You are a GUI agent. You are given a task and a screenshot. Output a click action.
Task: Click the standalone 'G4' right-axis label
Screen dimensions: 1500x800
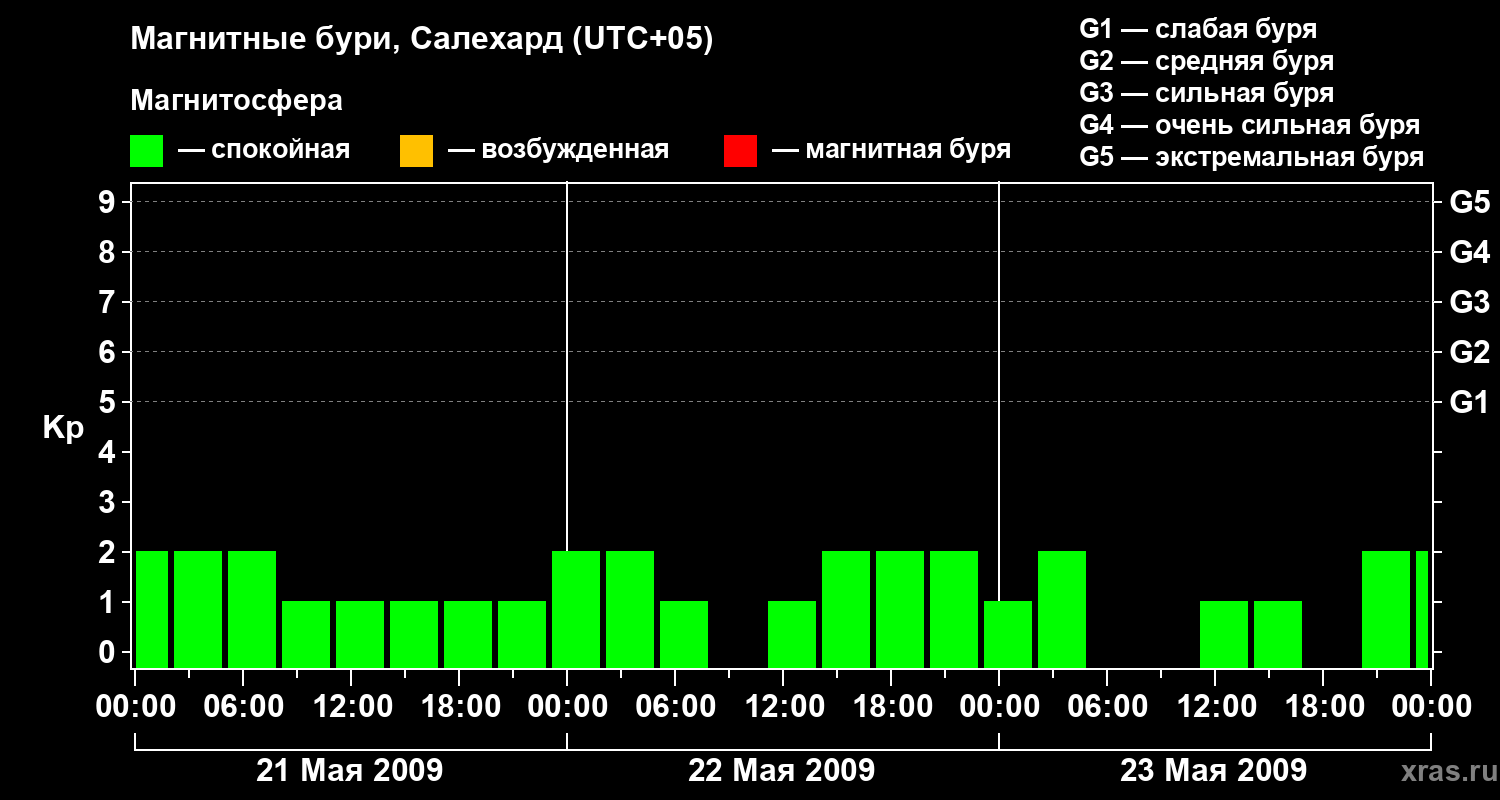click(x=1469, y=252)
